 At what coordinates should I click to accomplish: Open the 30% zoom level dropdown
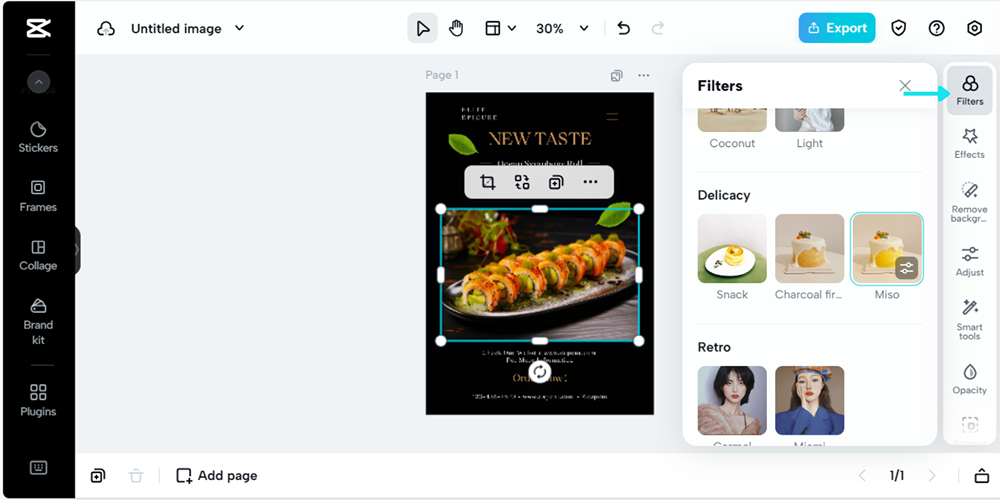[x=561, y=28]
